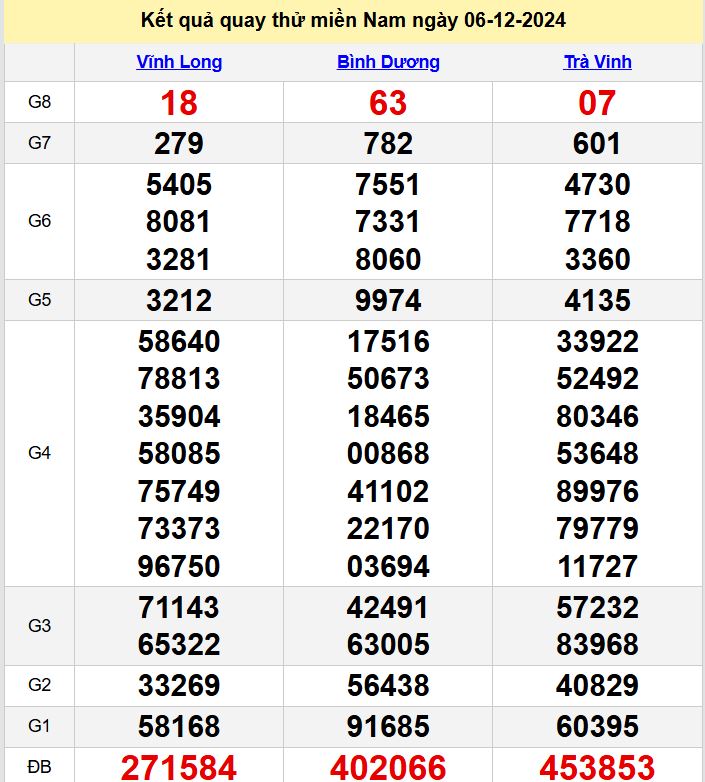Click Trà Vinh G8 number 07
Screen dimensions: 705x782
[597, 103]
